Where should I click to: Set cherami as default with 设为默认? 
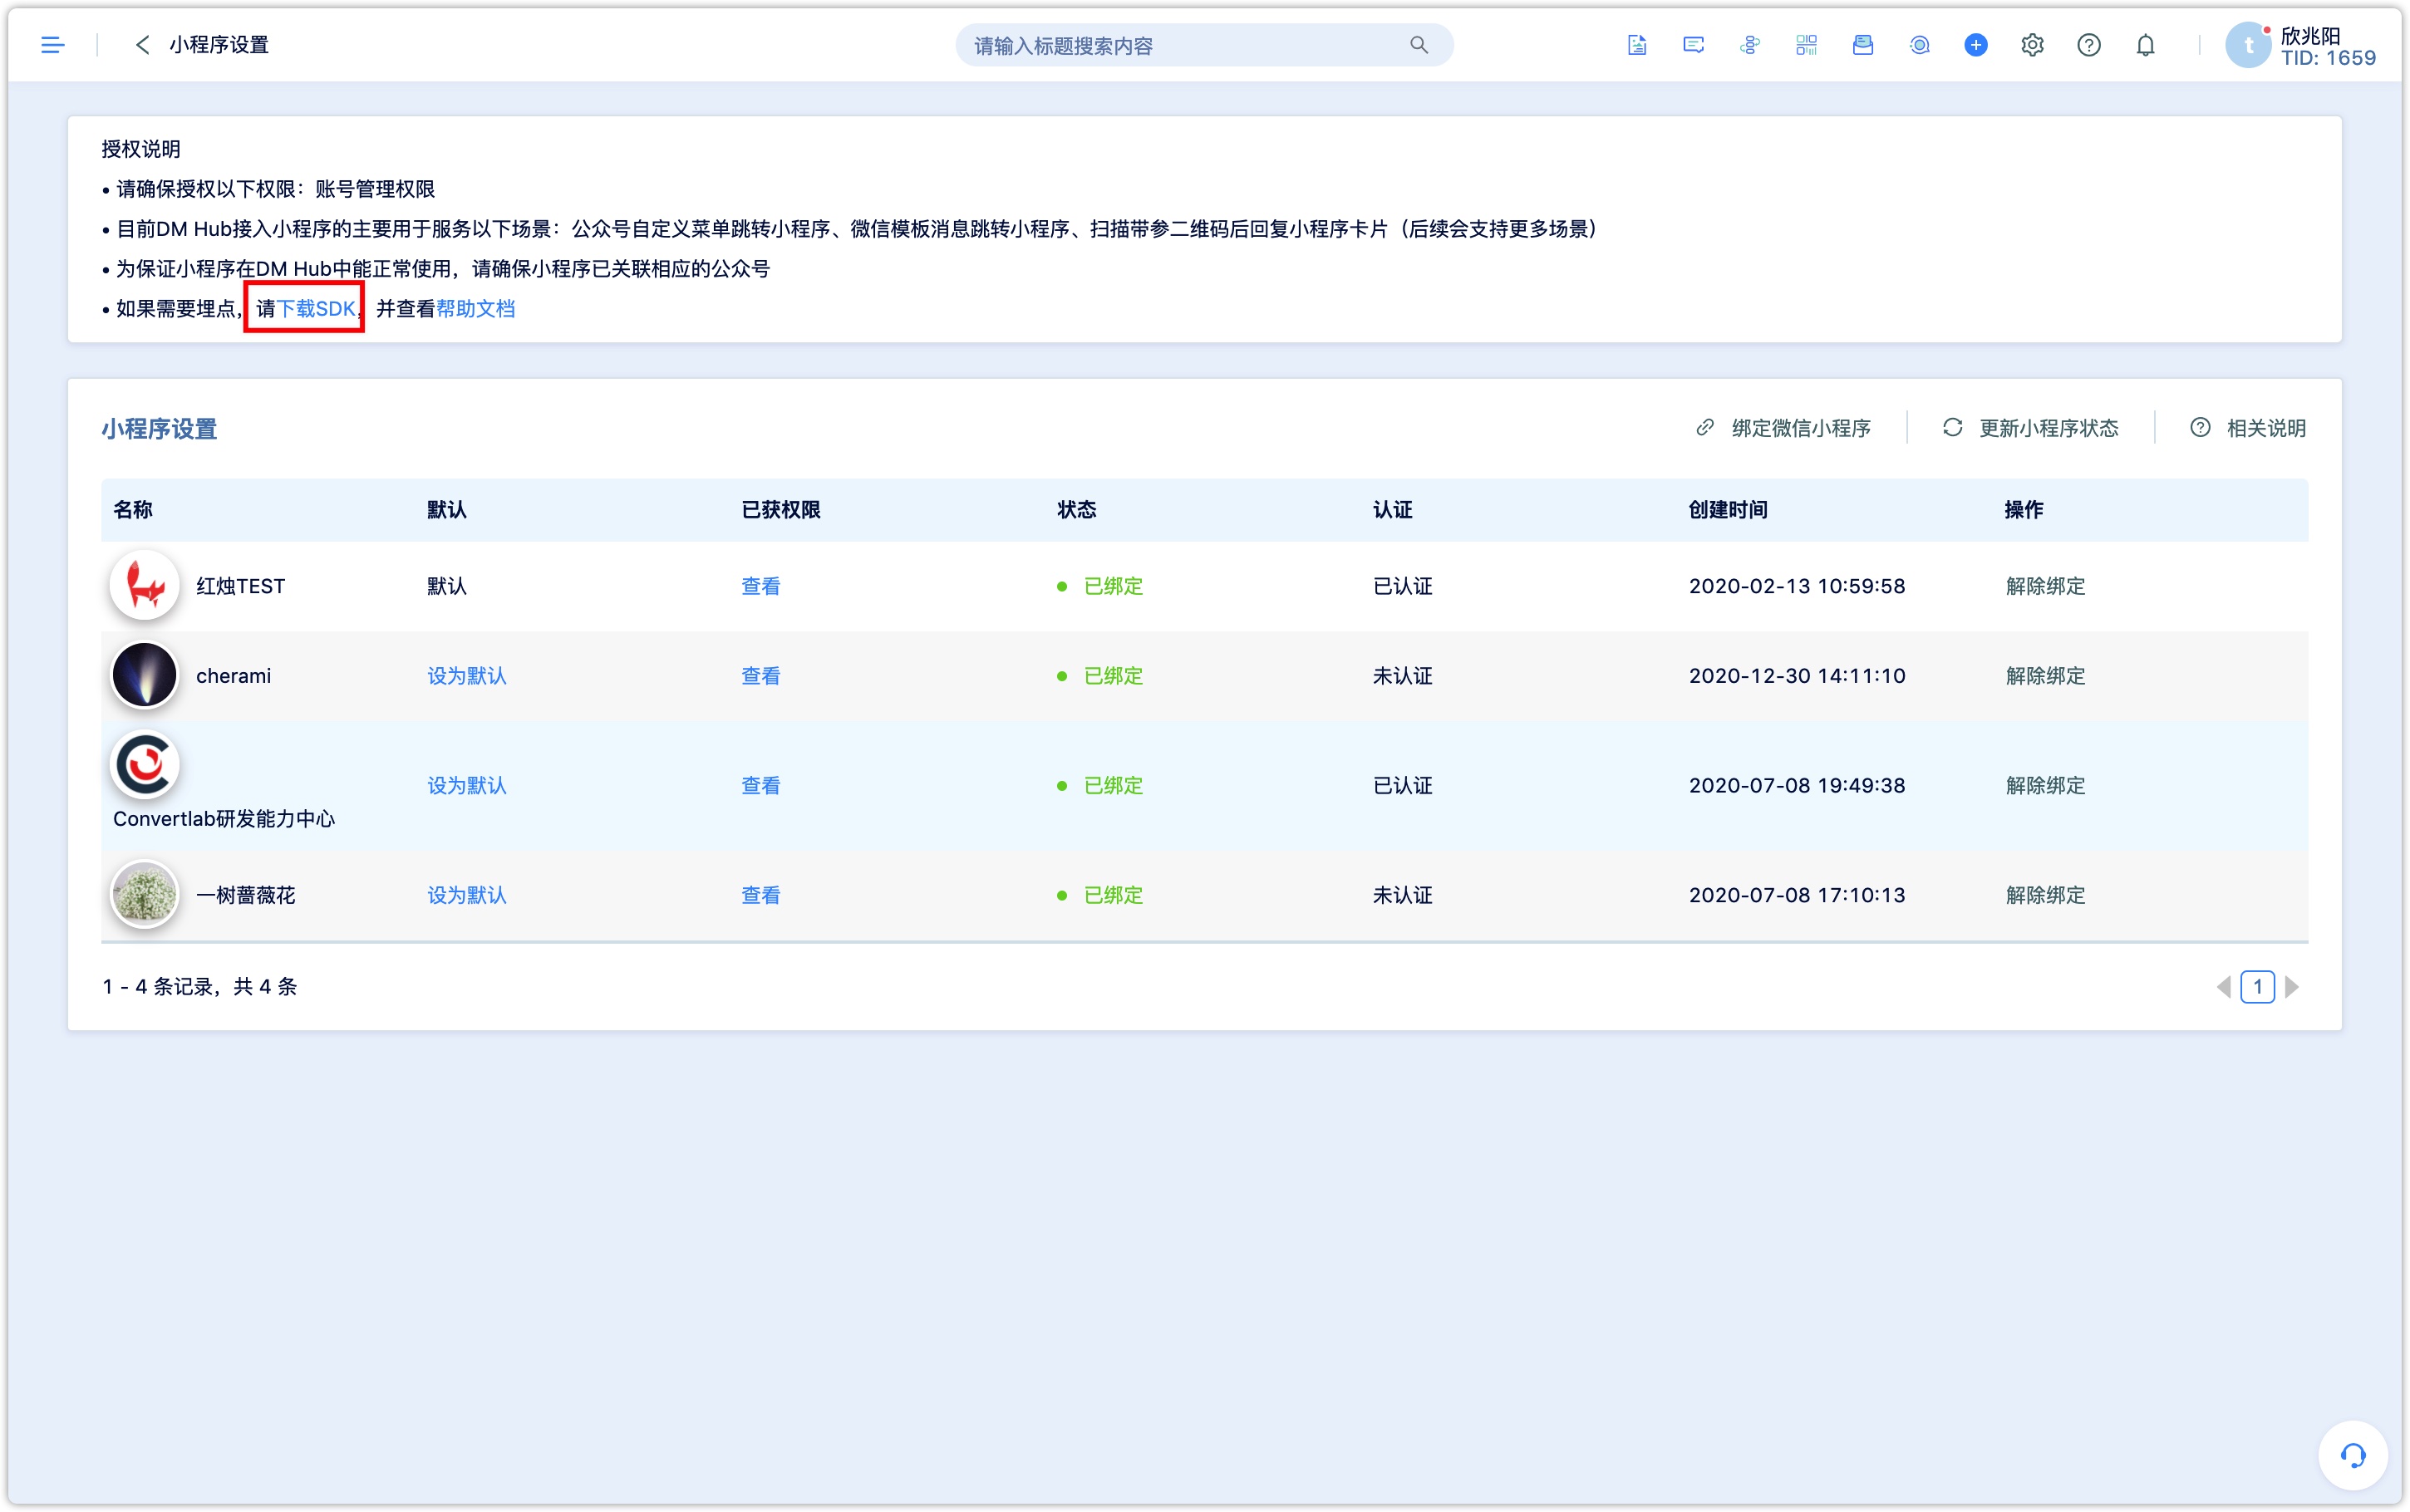[467, 676]
